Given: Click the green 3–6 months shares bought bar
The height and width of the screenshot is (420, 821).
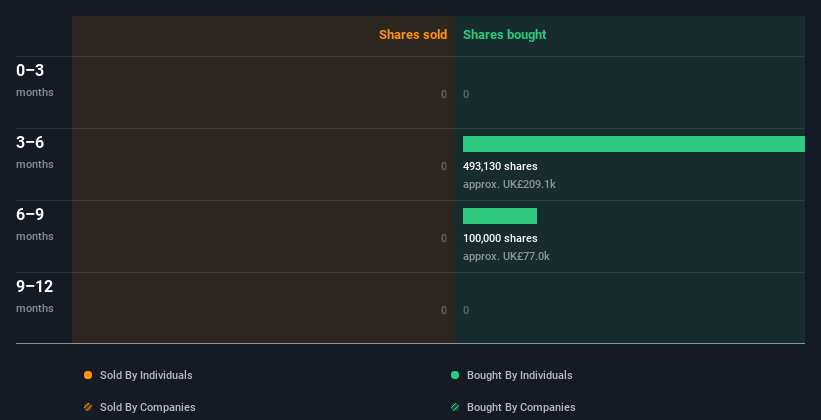Looking at the screenshot, I should (x=634, y=144).
